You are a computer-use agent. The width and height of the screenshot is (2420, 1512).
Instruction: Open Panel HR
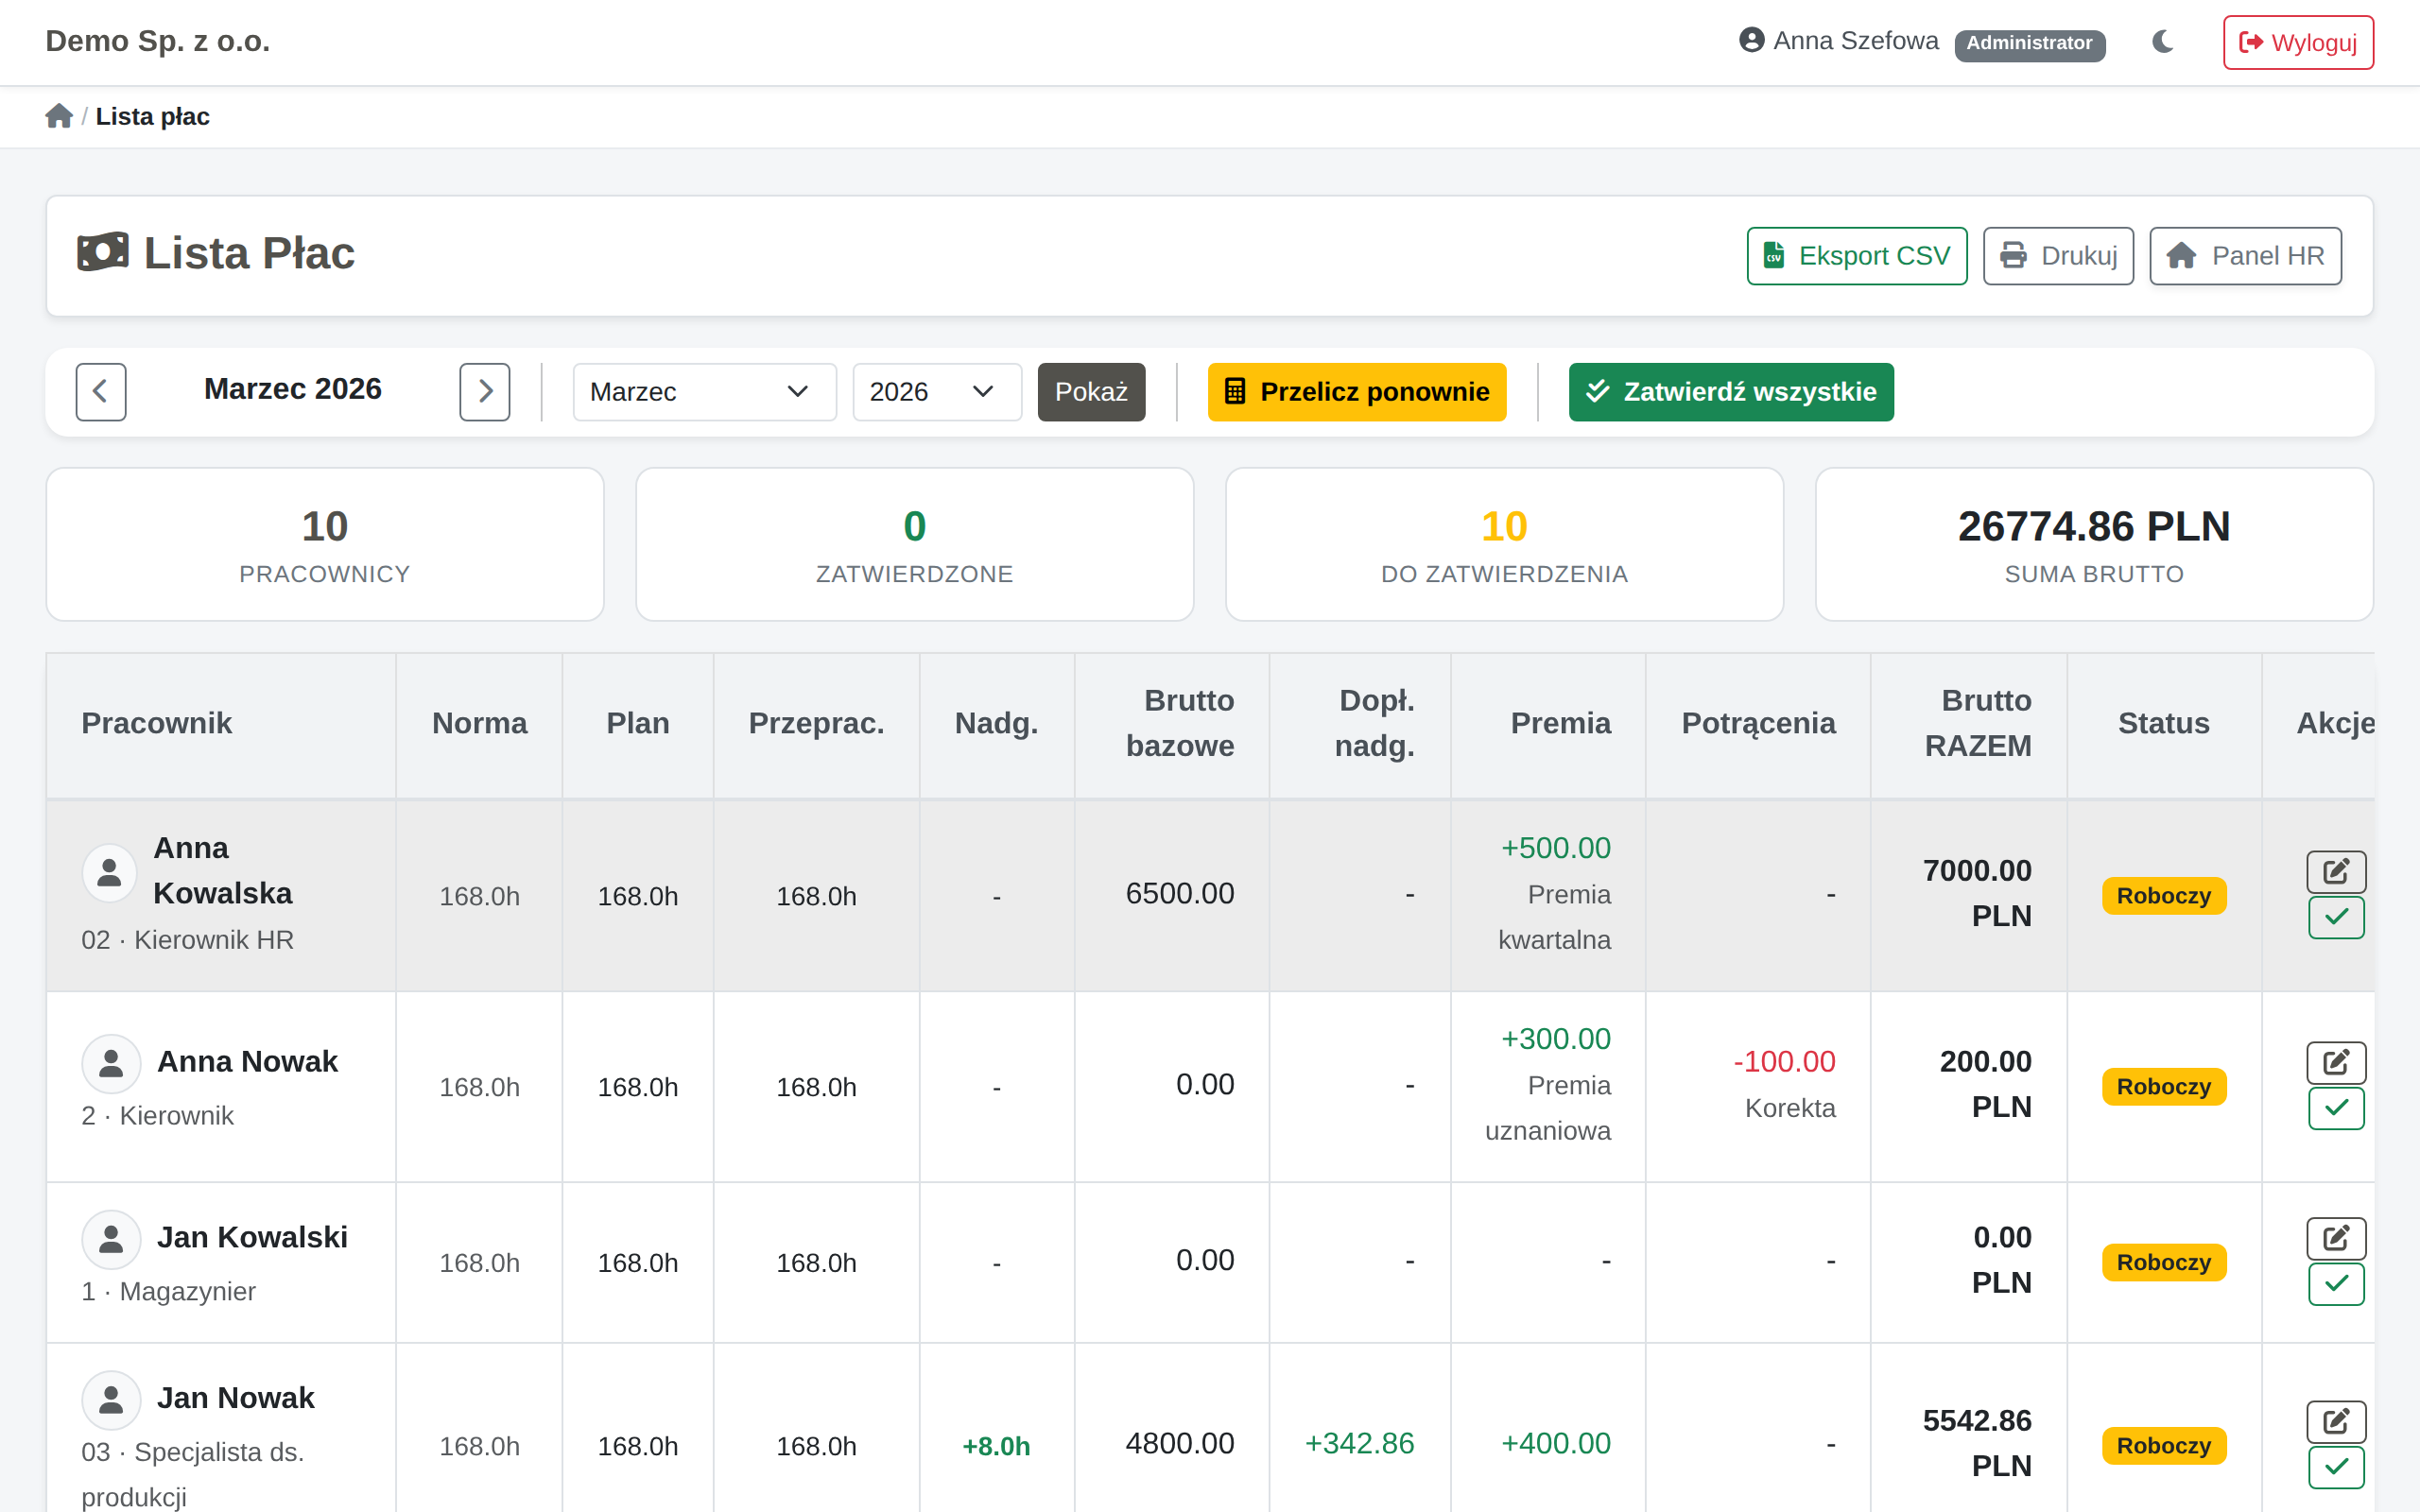(x=2245, y=256)
